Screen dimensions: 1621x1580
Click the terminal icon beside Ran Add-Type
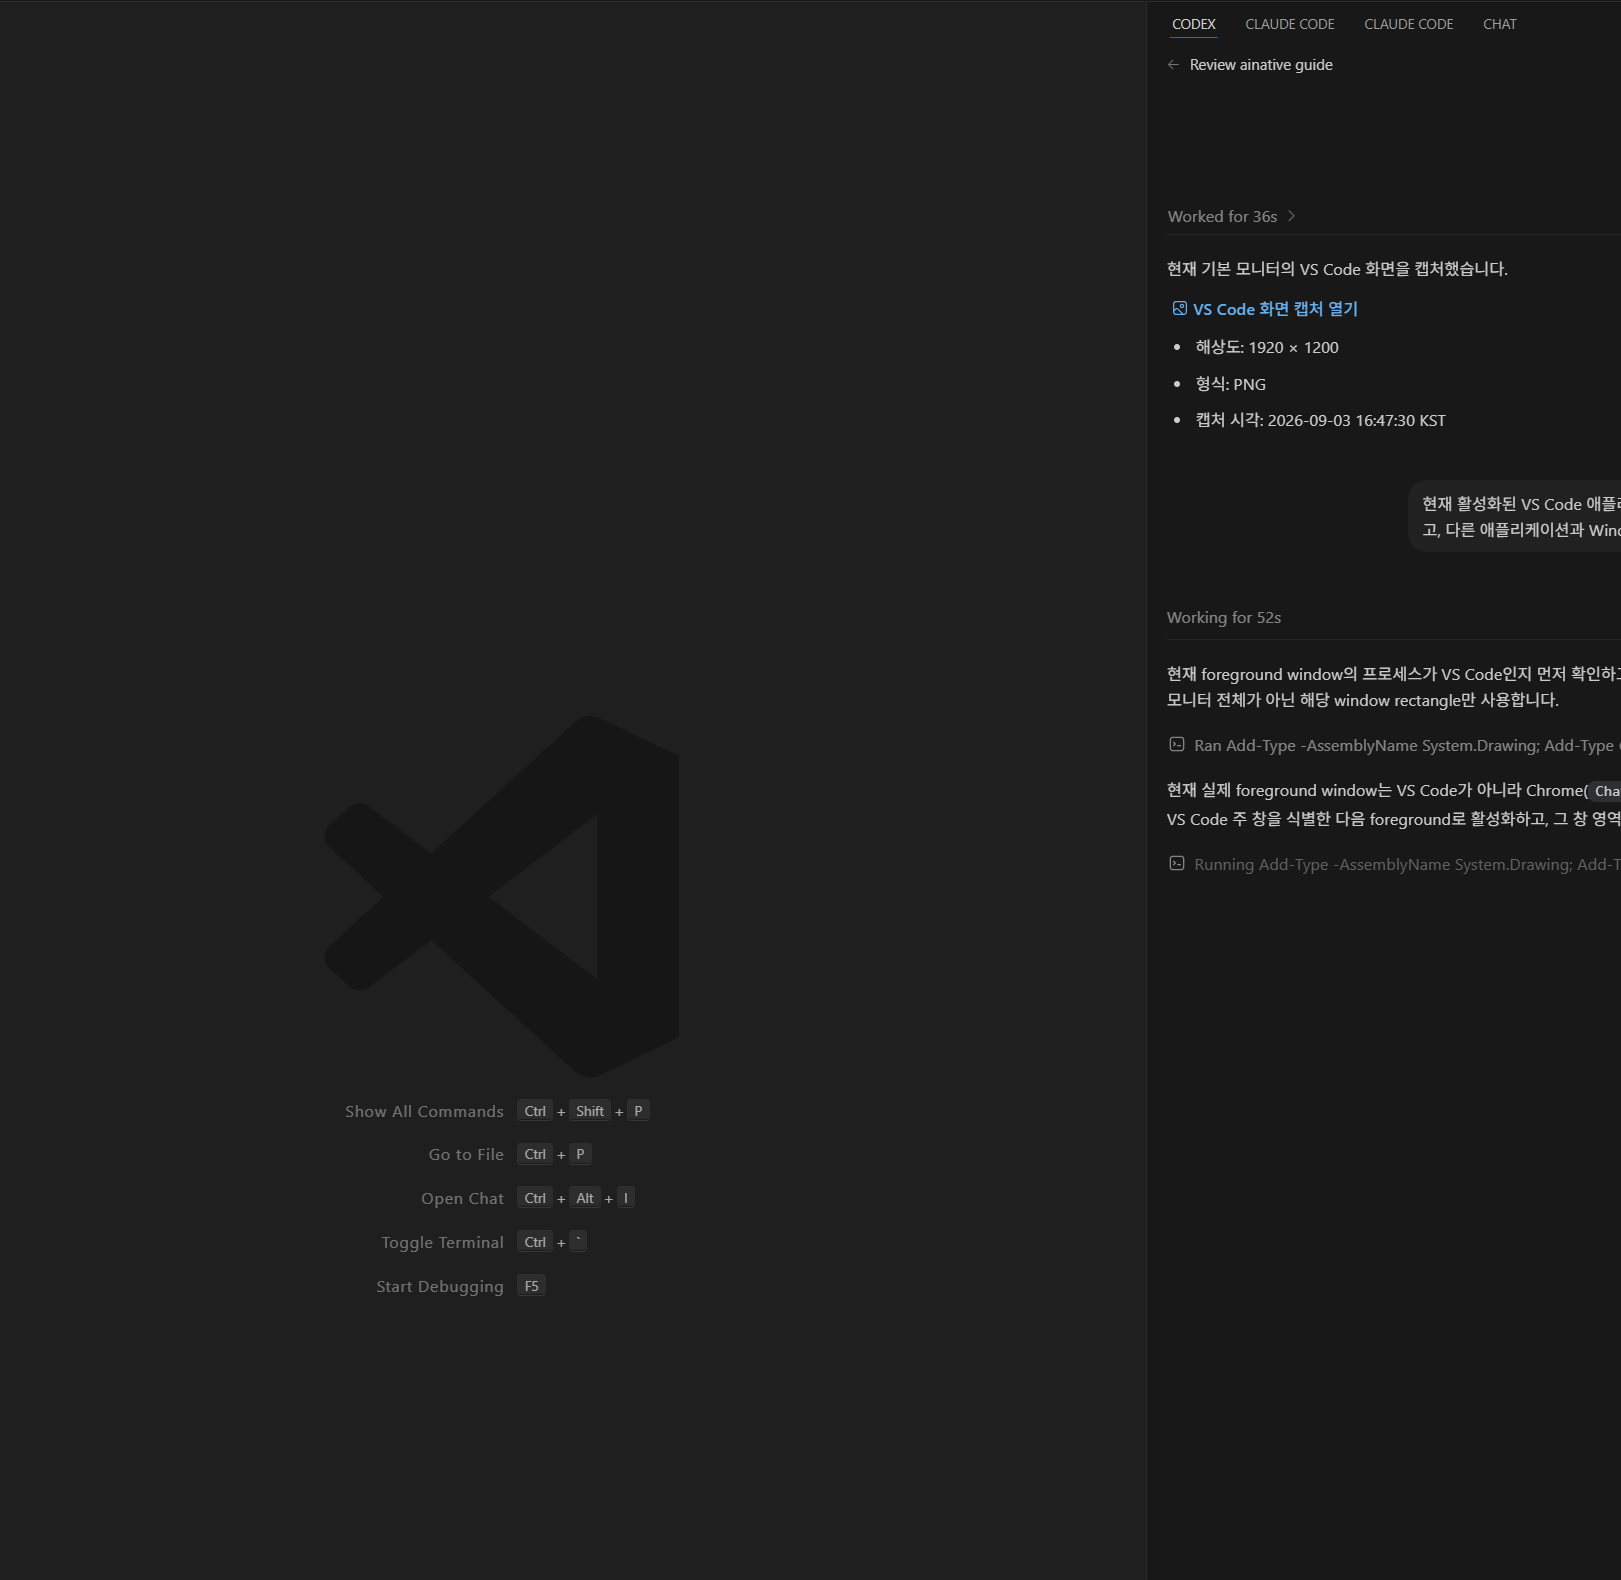coord(1177,744)
